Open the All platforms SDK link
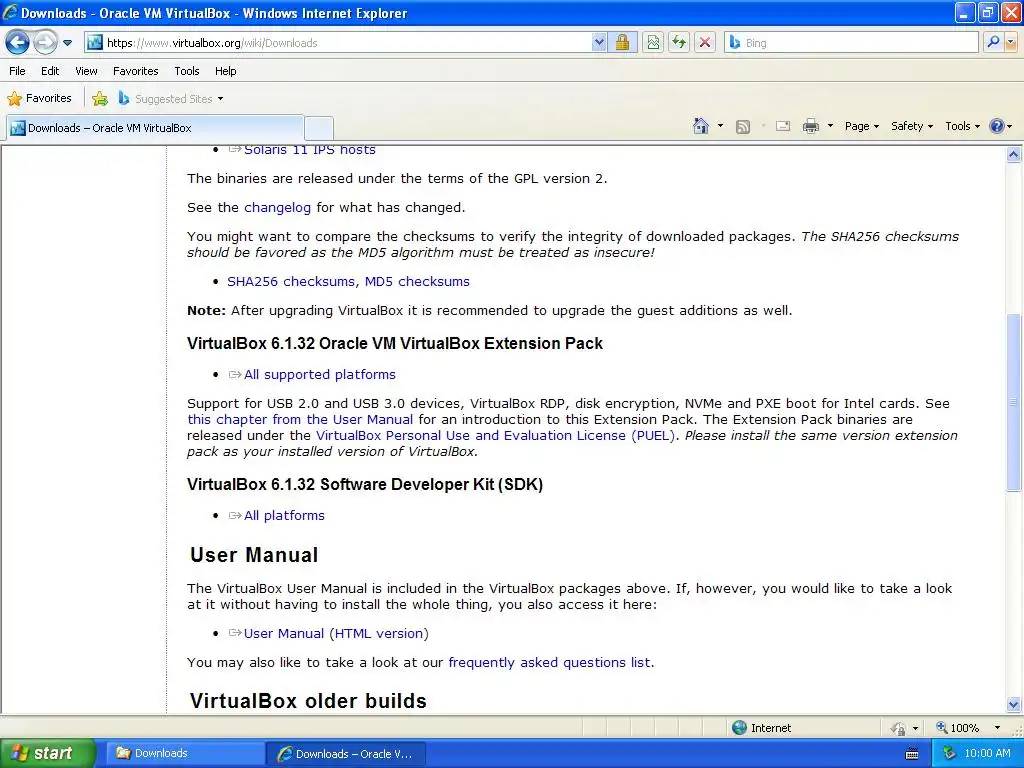Screen dimensions: 1024x768 click(x=284, y=515)
